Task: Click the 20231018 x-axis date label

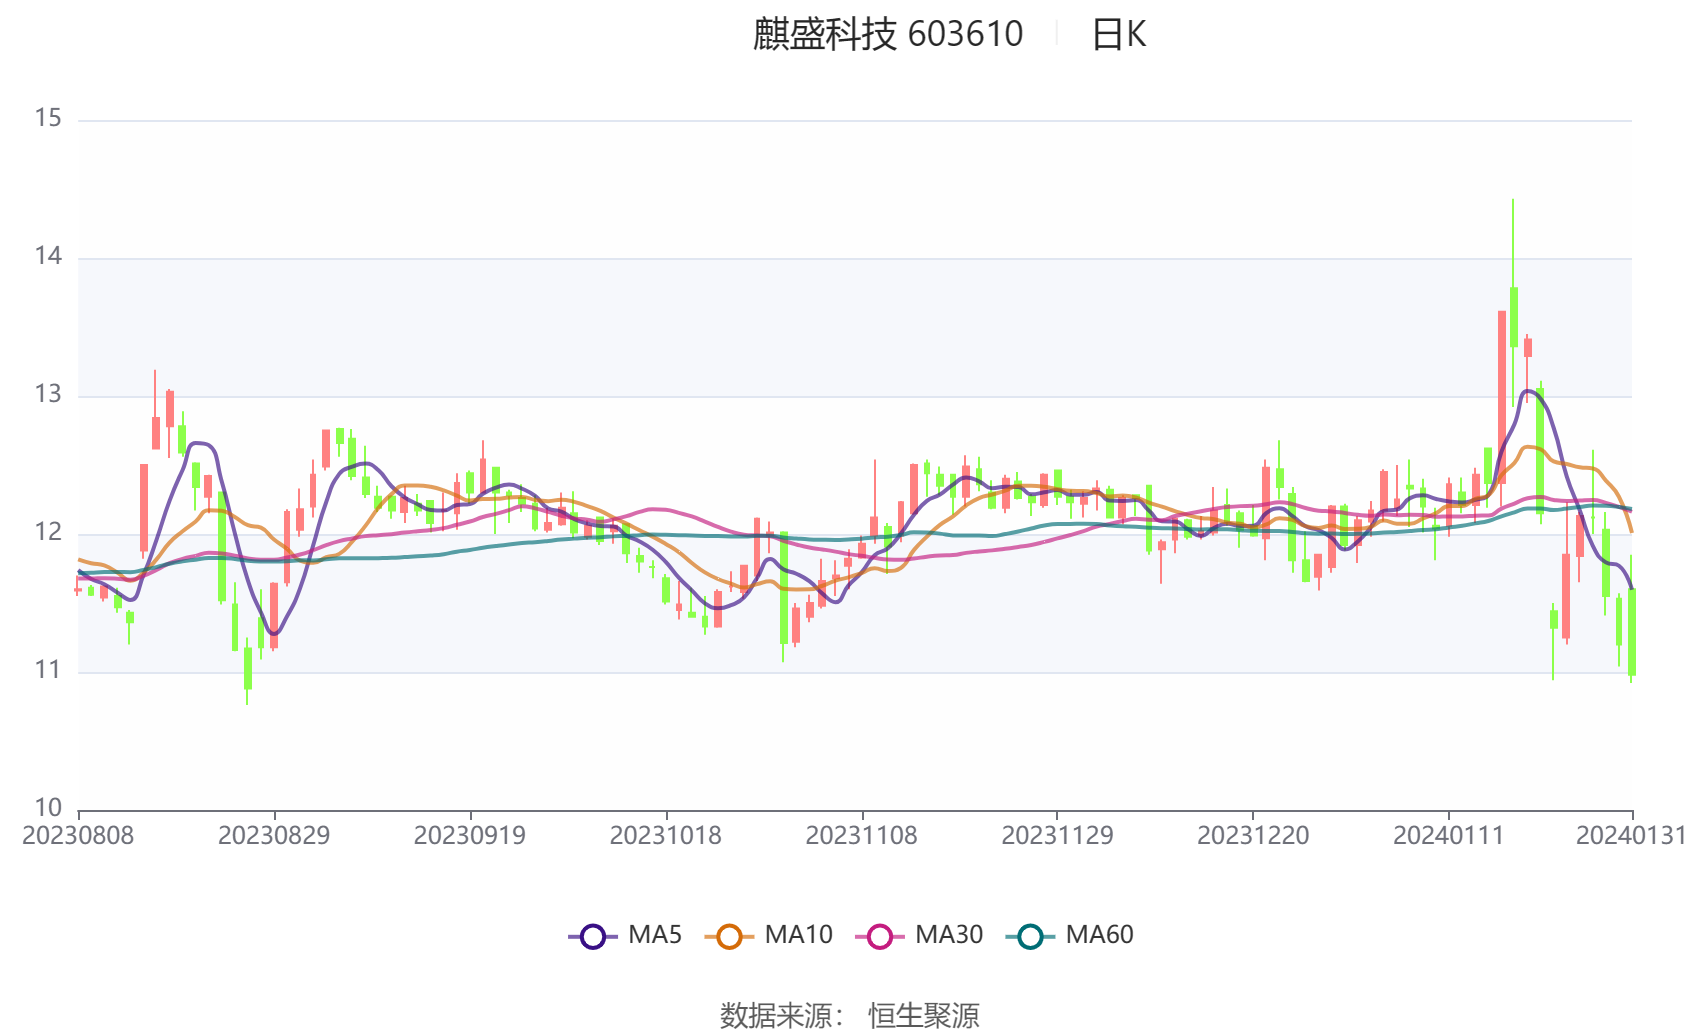Action: [x=666, y=836]
